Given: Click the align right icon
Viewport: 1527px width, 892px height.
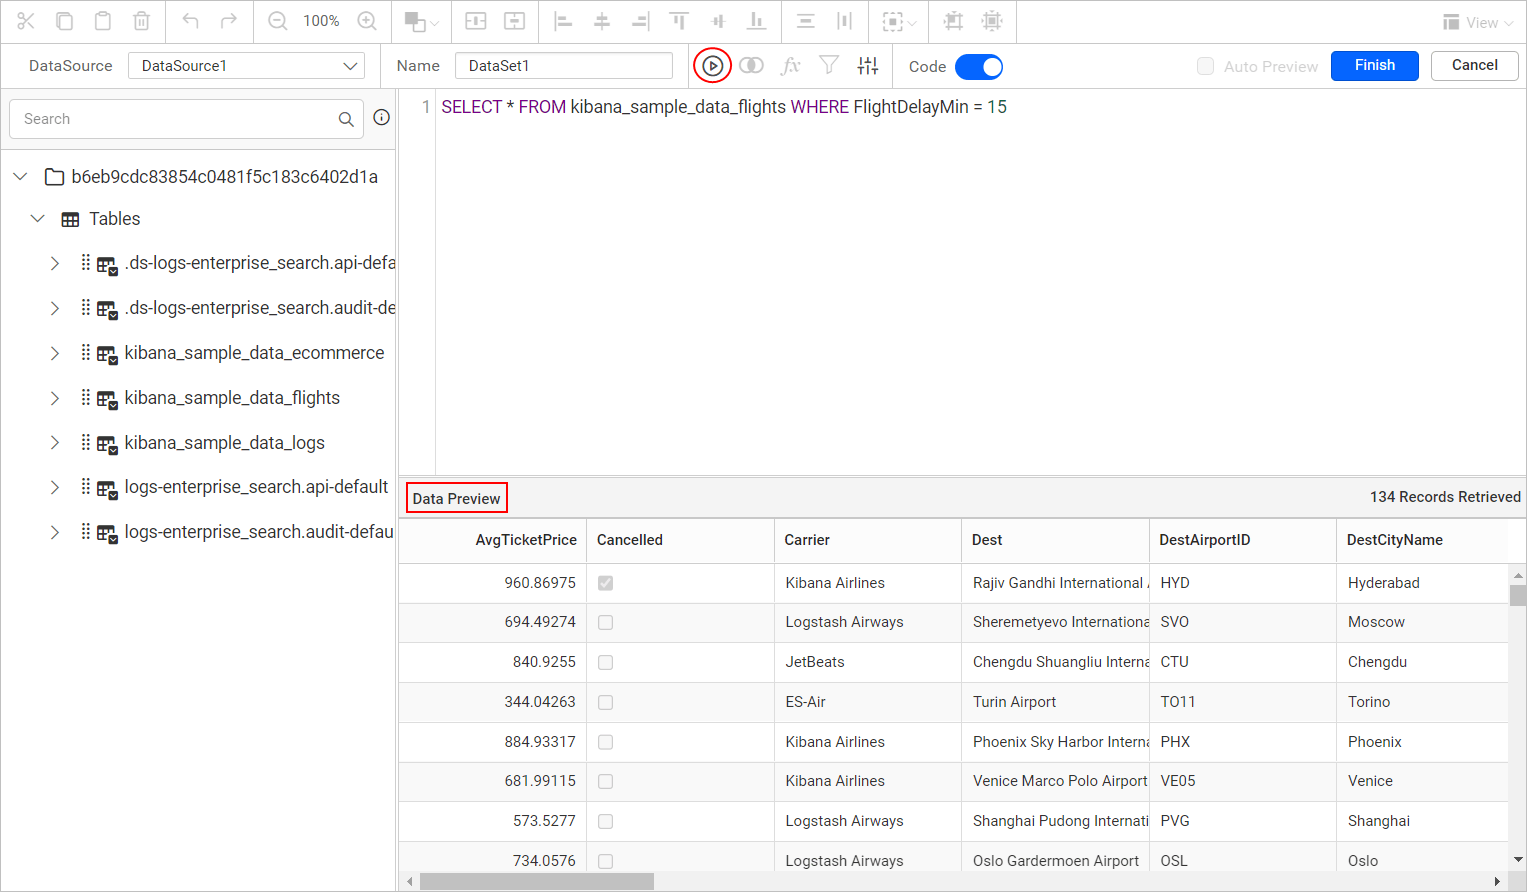Looking at the screenshot, I should click(x=640, y=21).
